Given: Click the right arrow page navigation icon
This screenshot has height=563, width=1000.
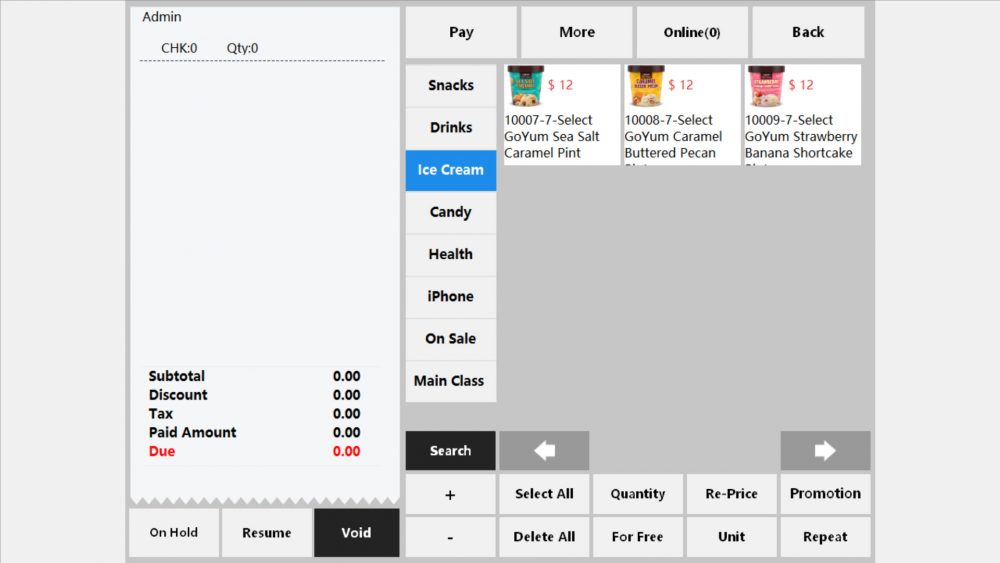Looking at the screenshot, I should (825, 451).
